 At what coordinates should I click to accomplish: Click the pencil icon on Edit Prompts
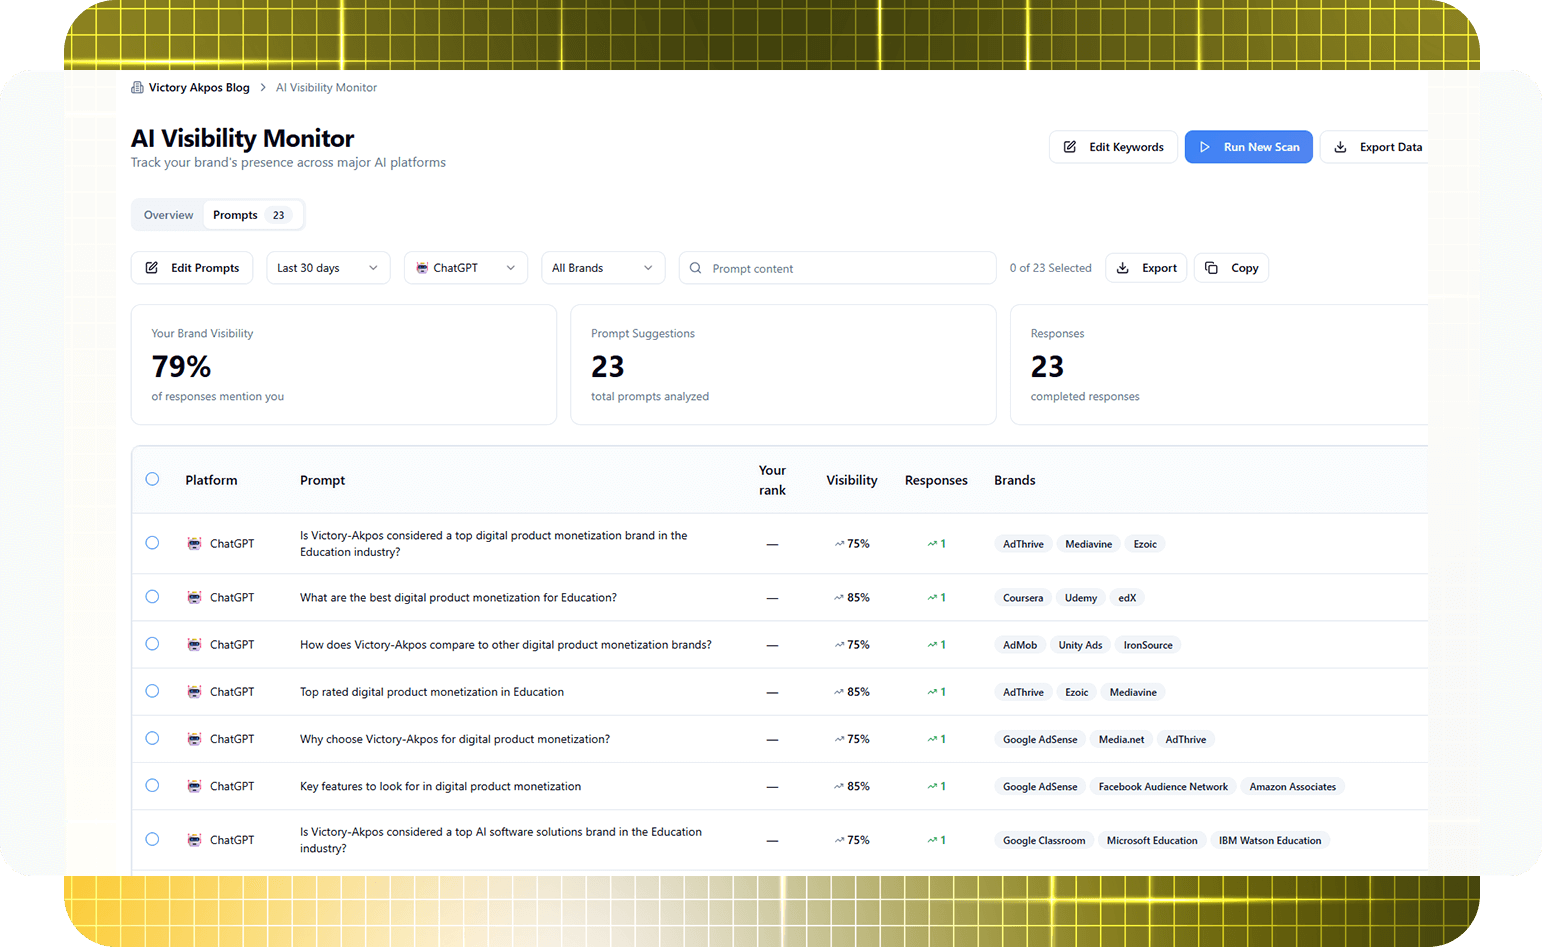[152, 268]
